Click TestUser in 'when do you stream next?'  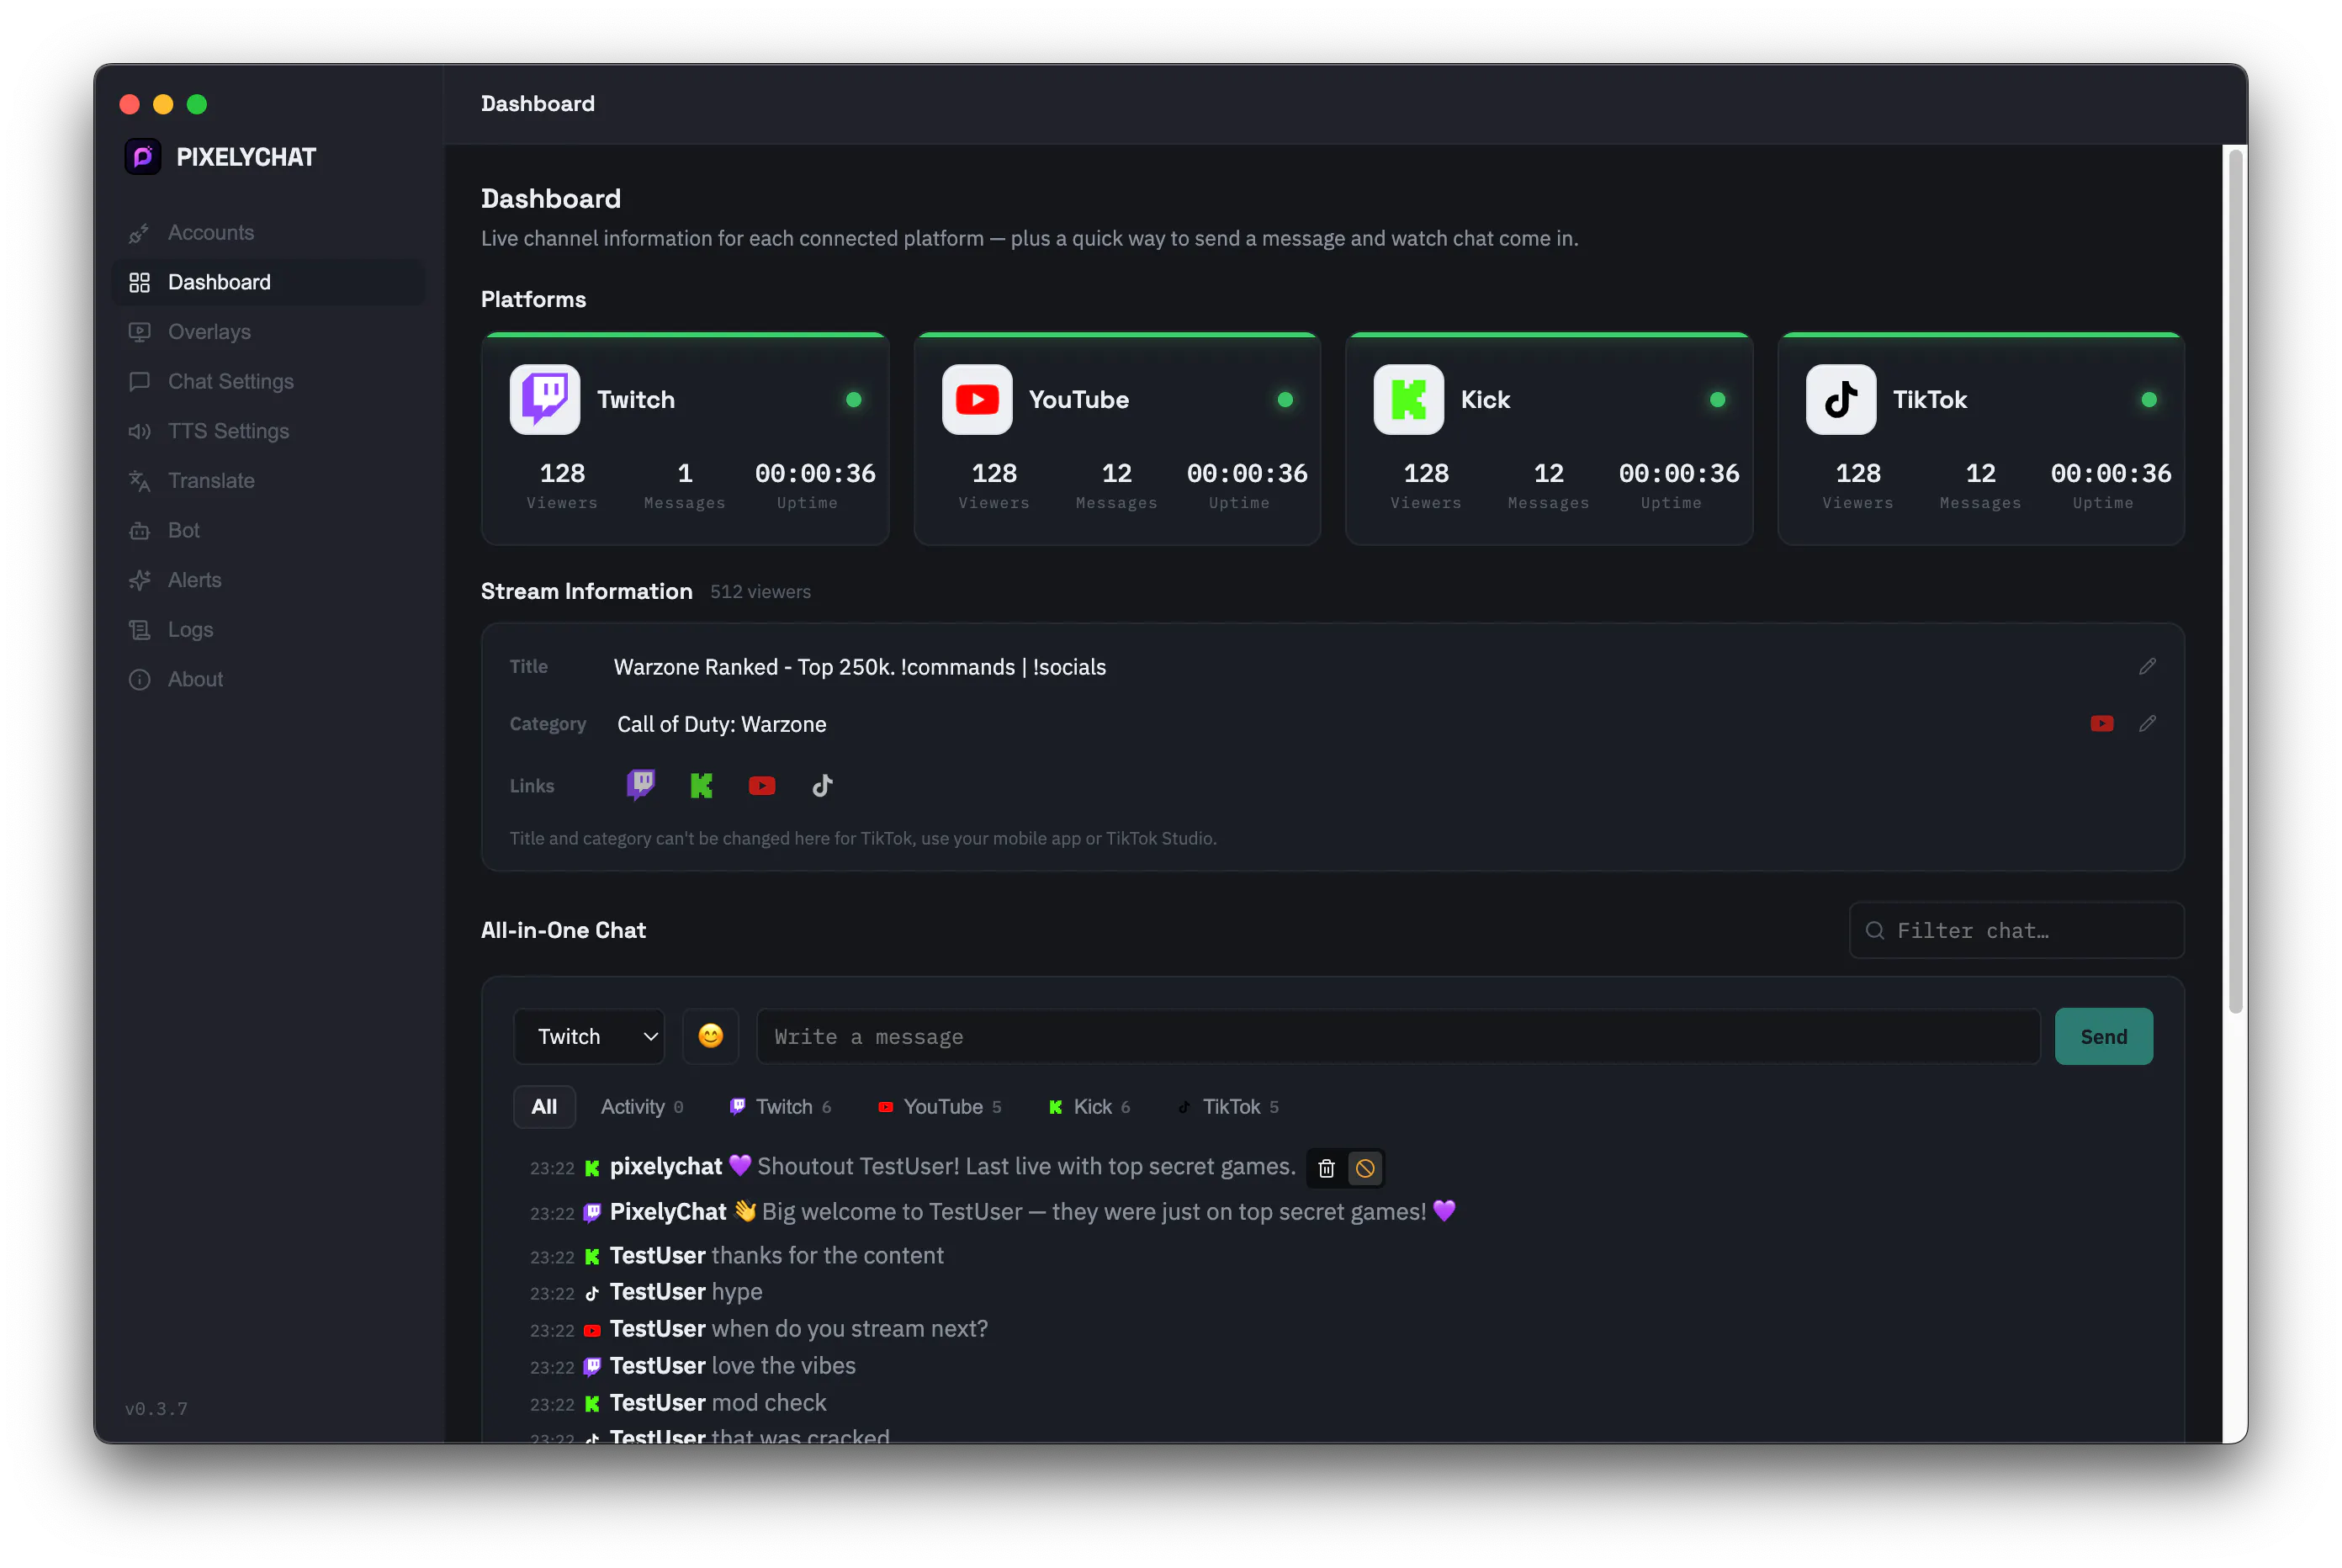pos(658,1329)
